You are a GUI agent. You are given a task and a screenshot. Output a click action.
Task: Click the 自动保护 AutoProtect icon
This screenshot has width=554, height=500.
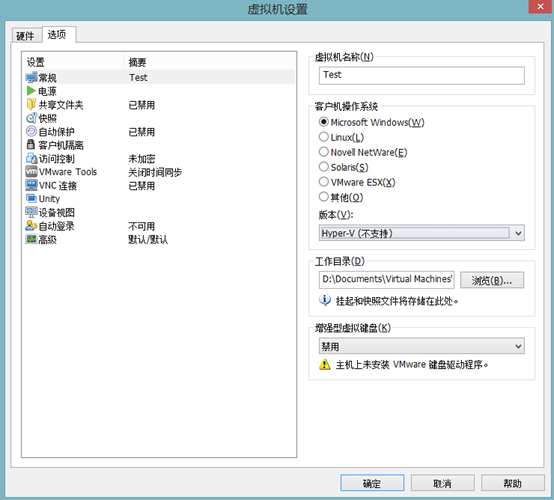pyautogui.click(x=31, y=131)
